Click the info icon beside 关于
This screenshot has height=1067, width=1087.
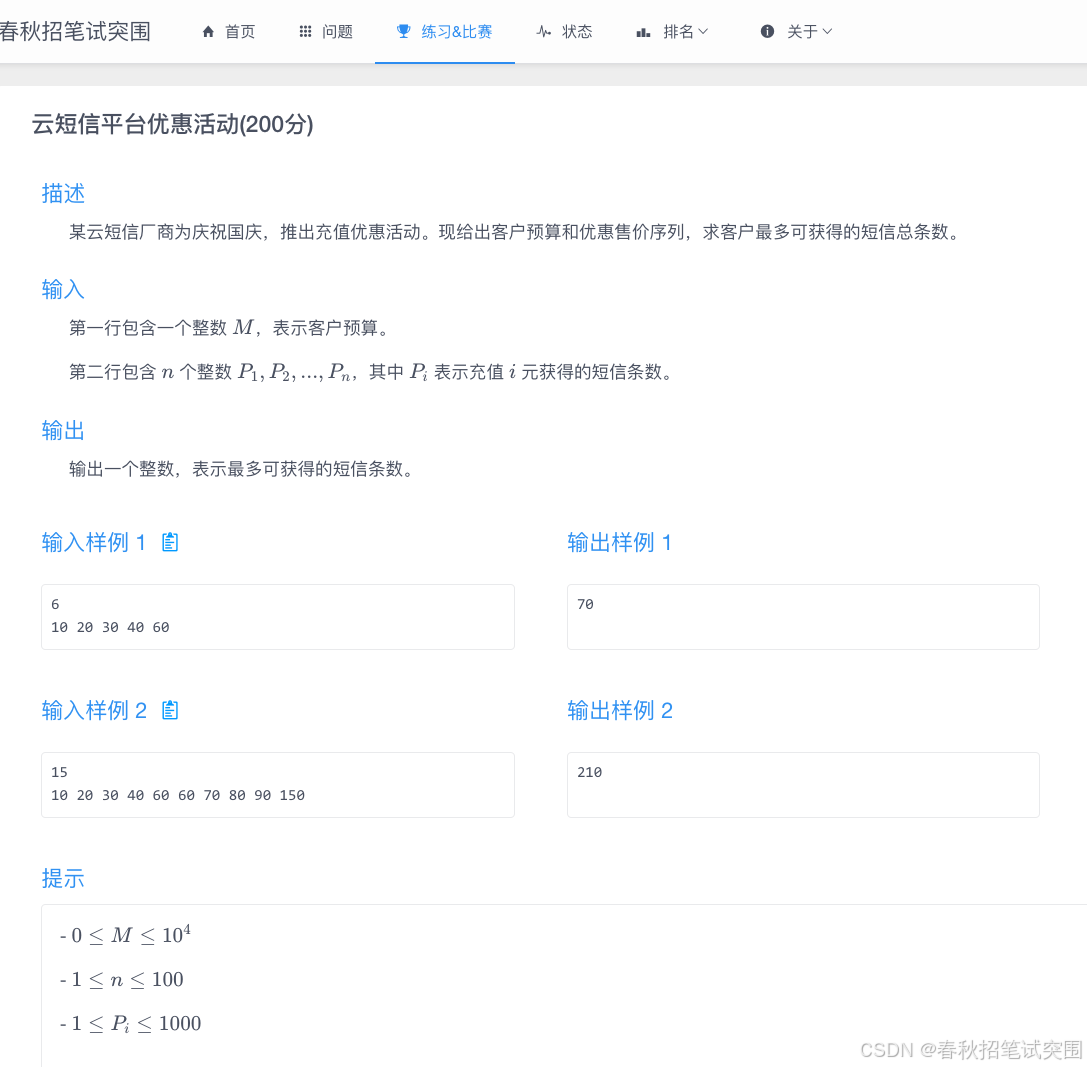pos(766,31)
